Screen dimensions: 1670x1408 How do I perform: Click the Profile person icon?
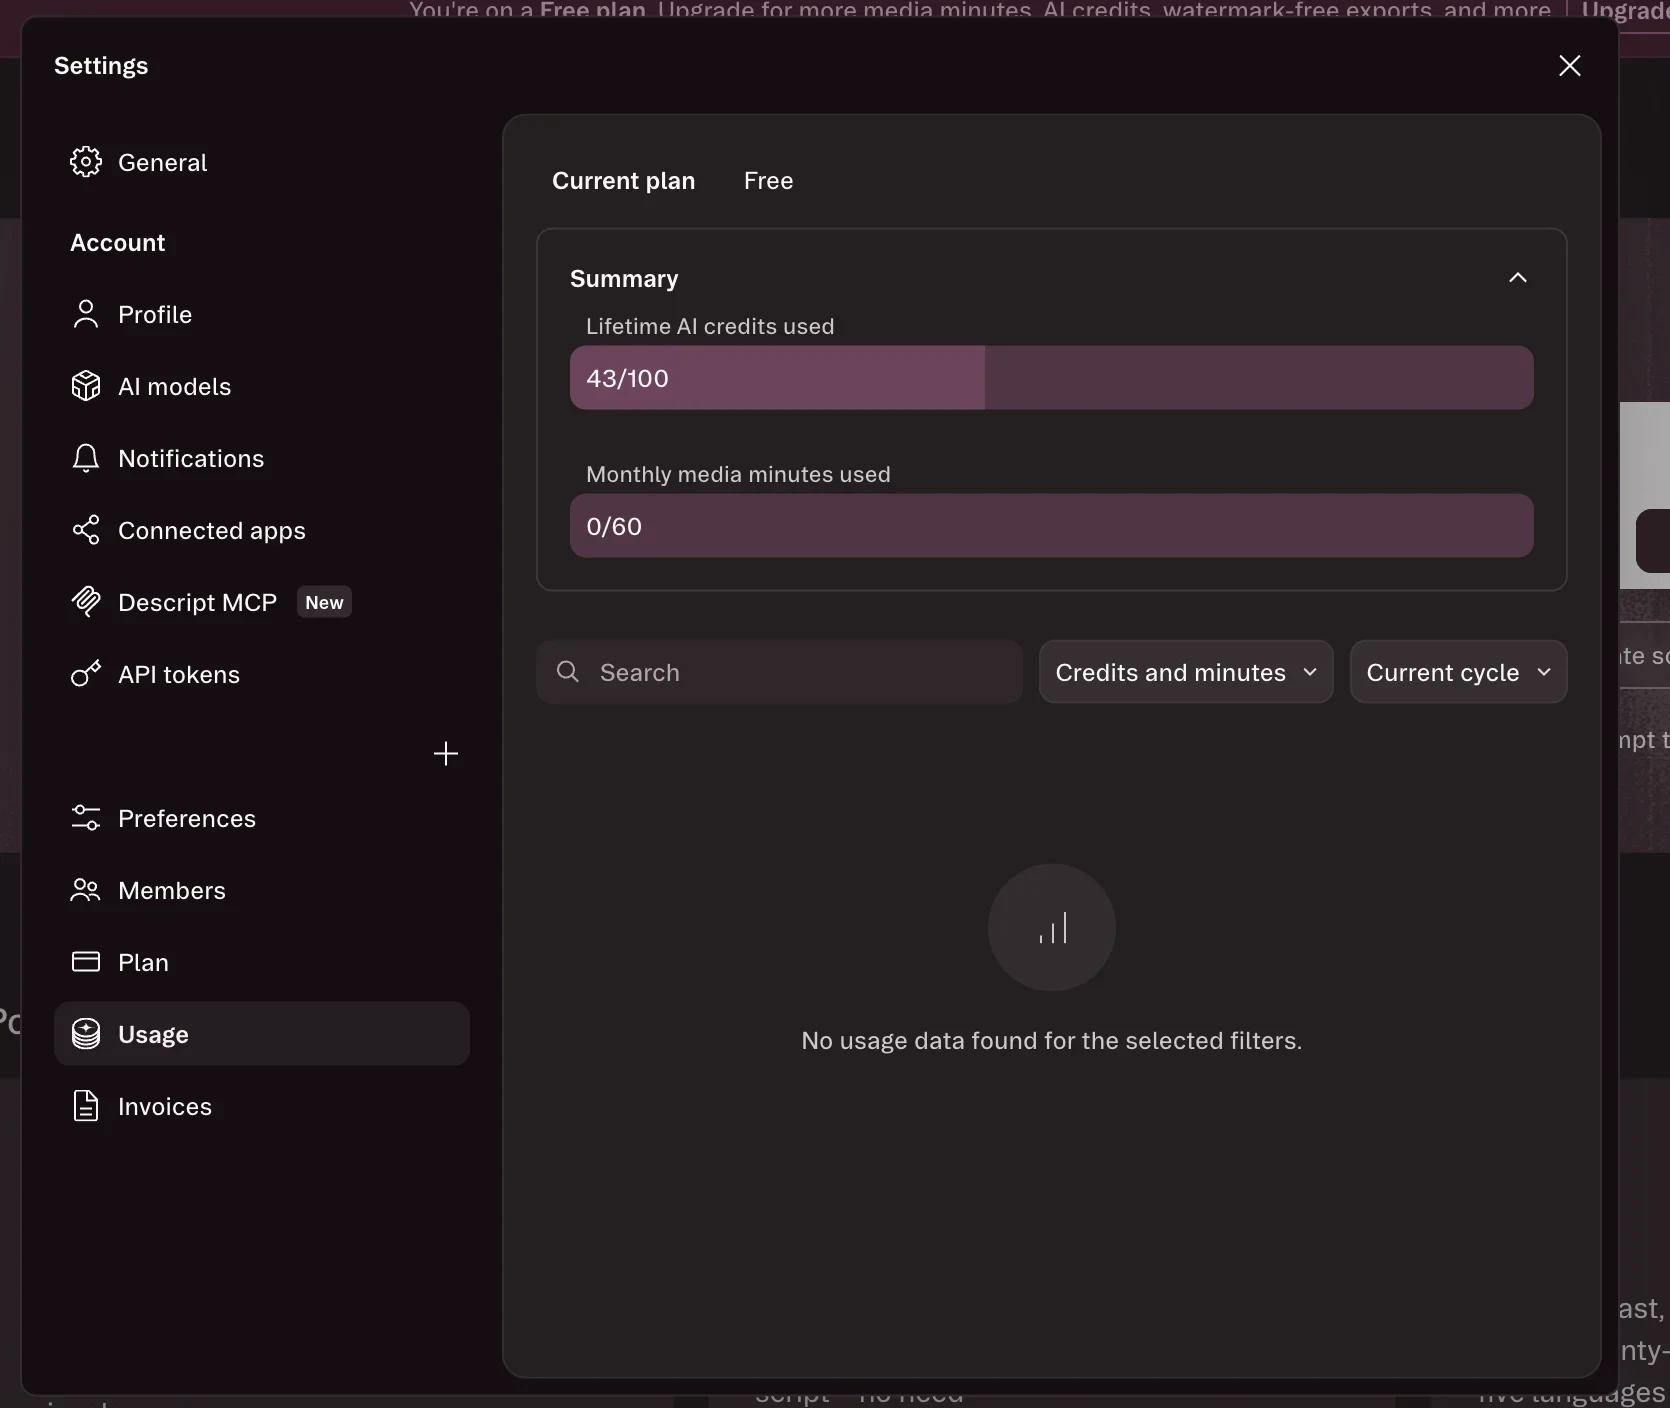click(x=86, y=314)
